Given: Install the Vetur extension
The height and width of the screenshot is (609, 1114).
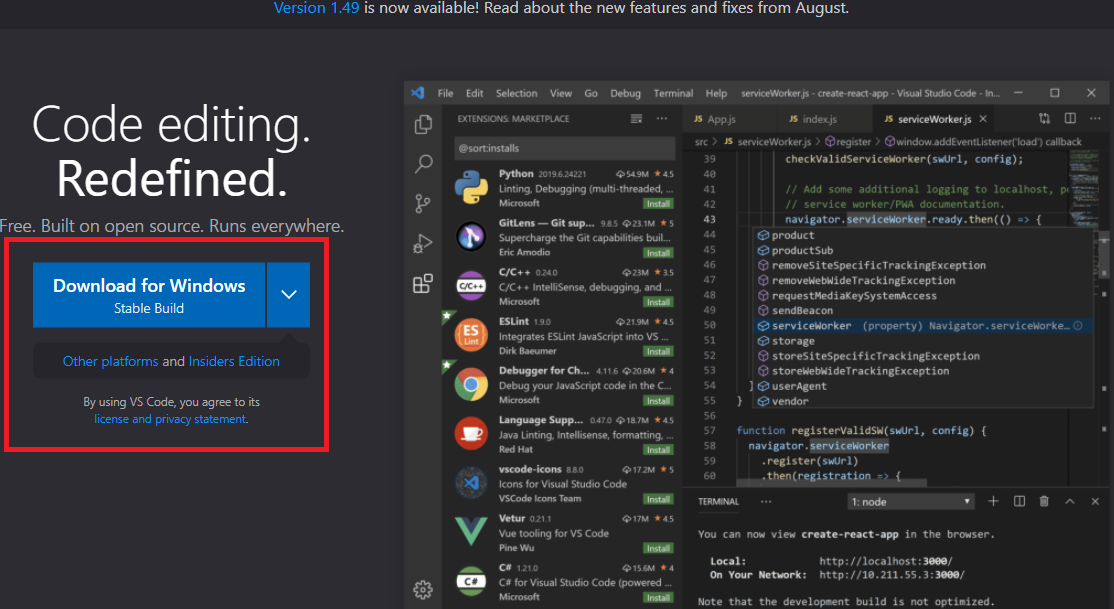Looking at the screenshot, I should click(x=658, y=548).
